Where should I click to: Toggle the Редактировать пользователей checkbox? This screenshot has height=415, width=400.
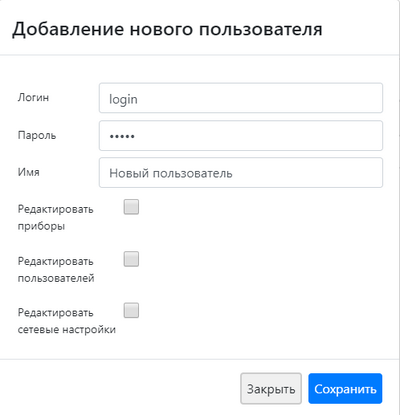click(131, 259)
